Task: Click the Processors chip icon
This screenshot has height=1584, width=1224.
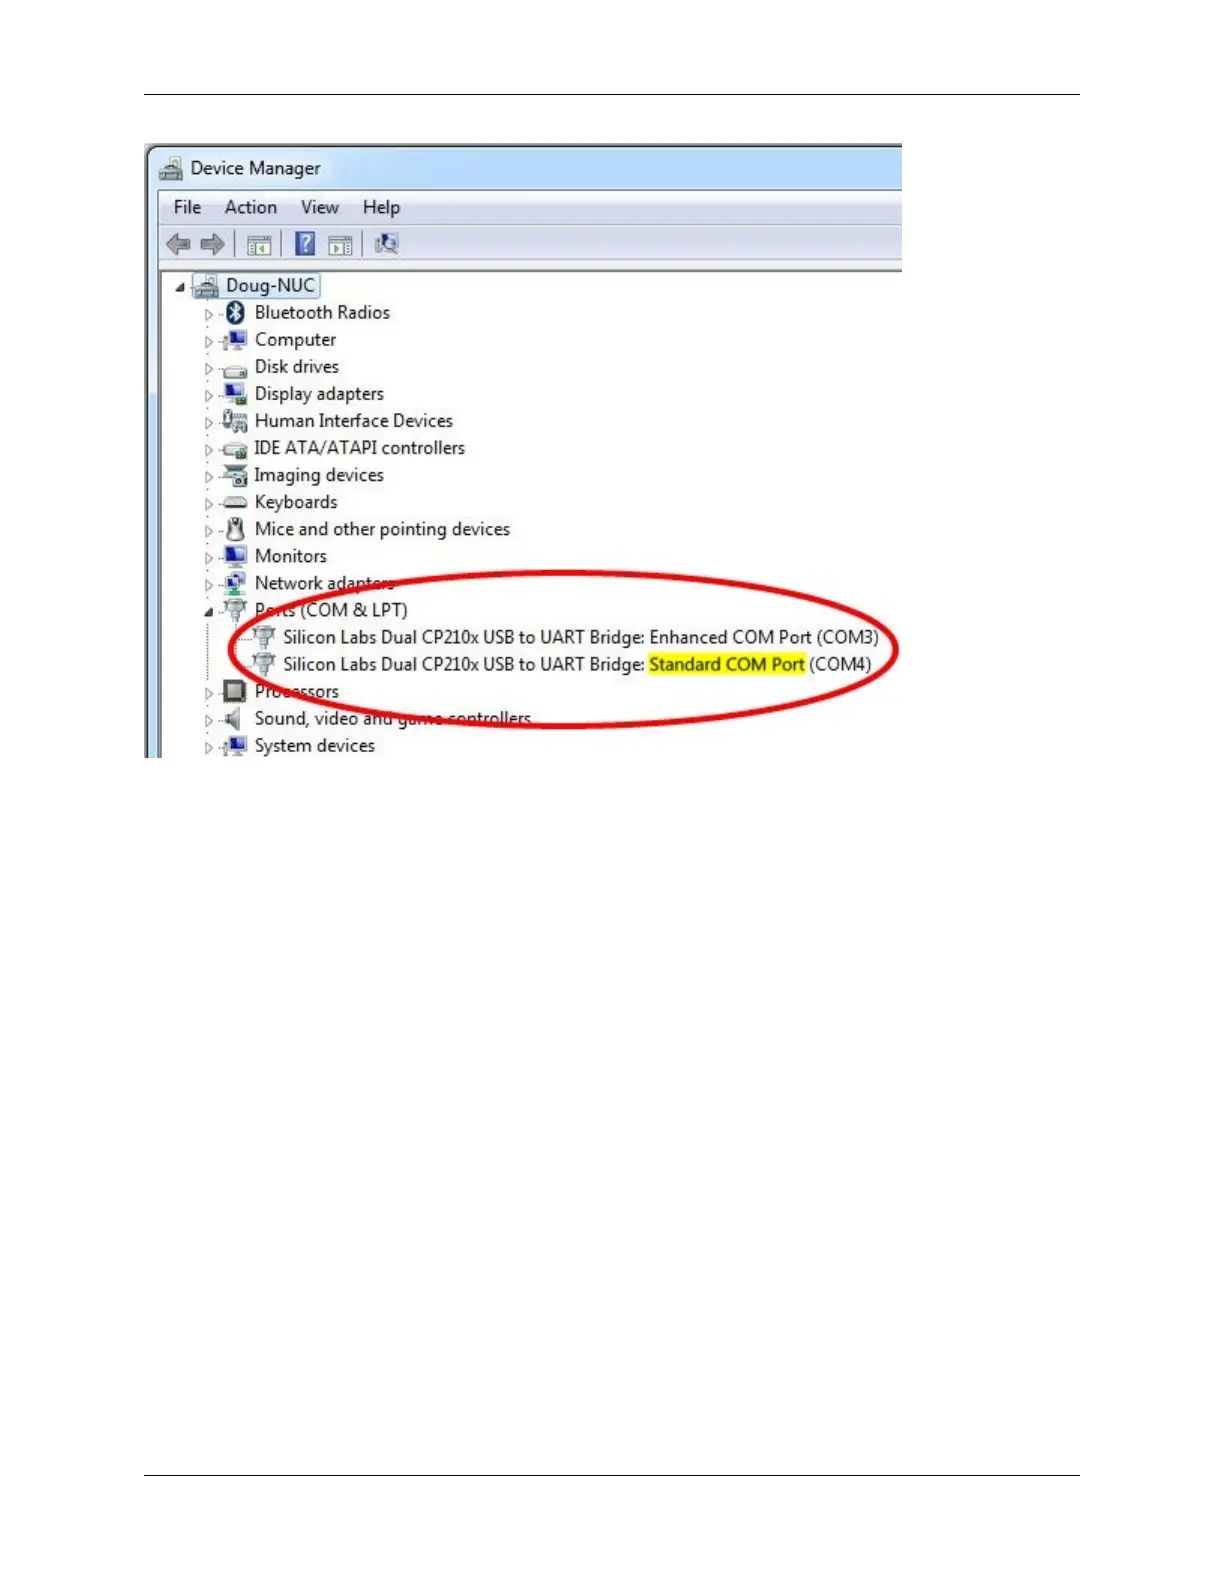Action: point(235,691)
